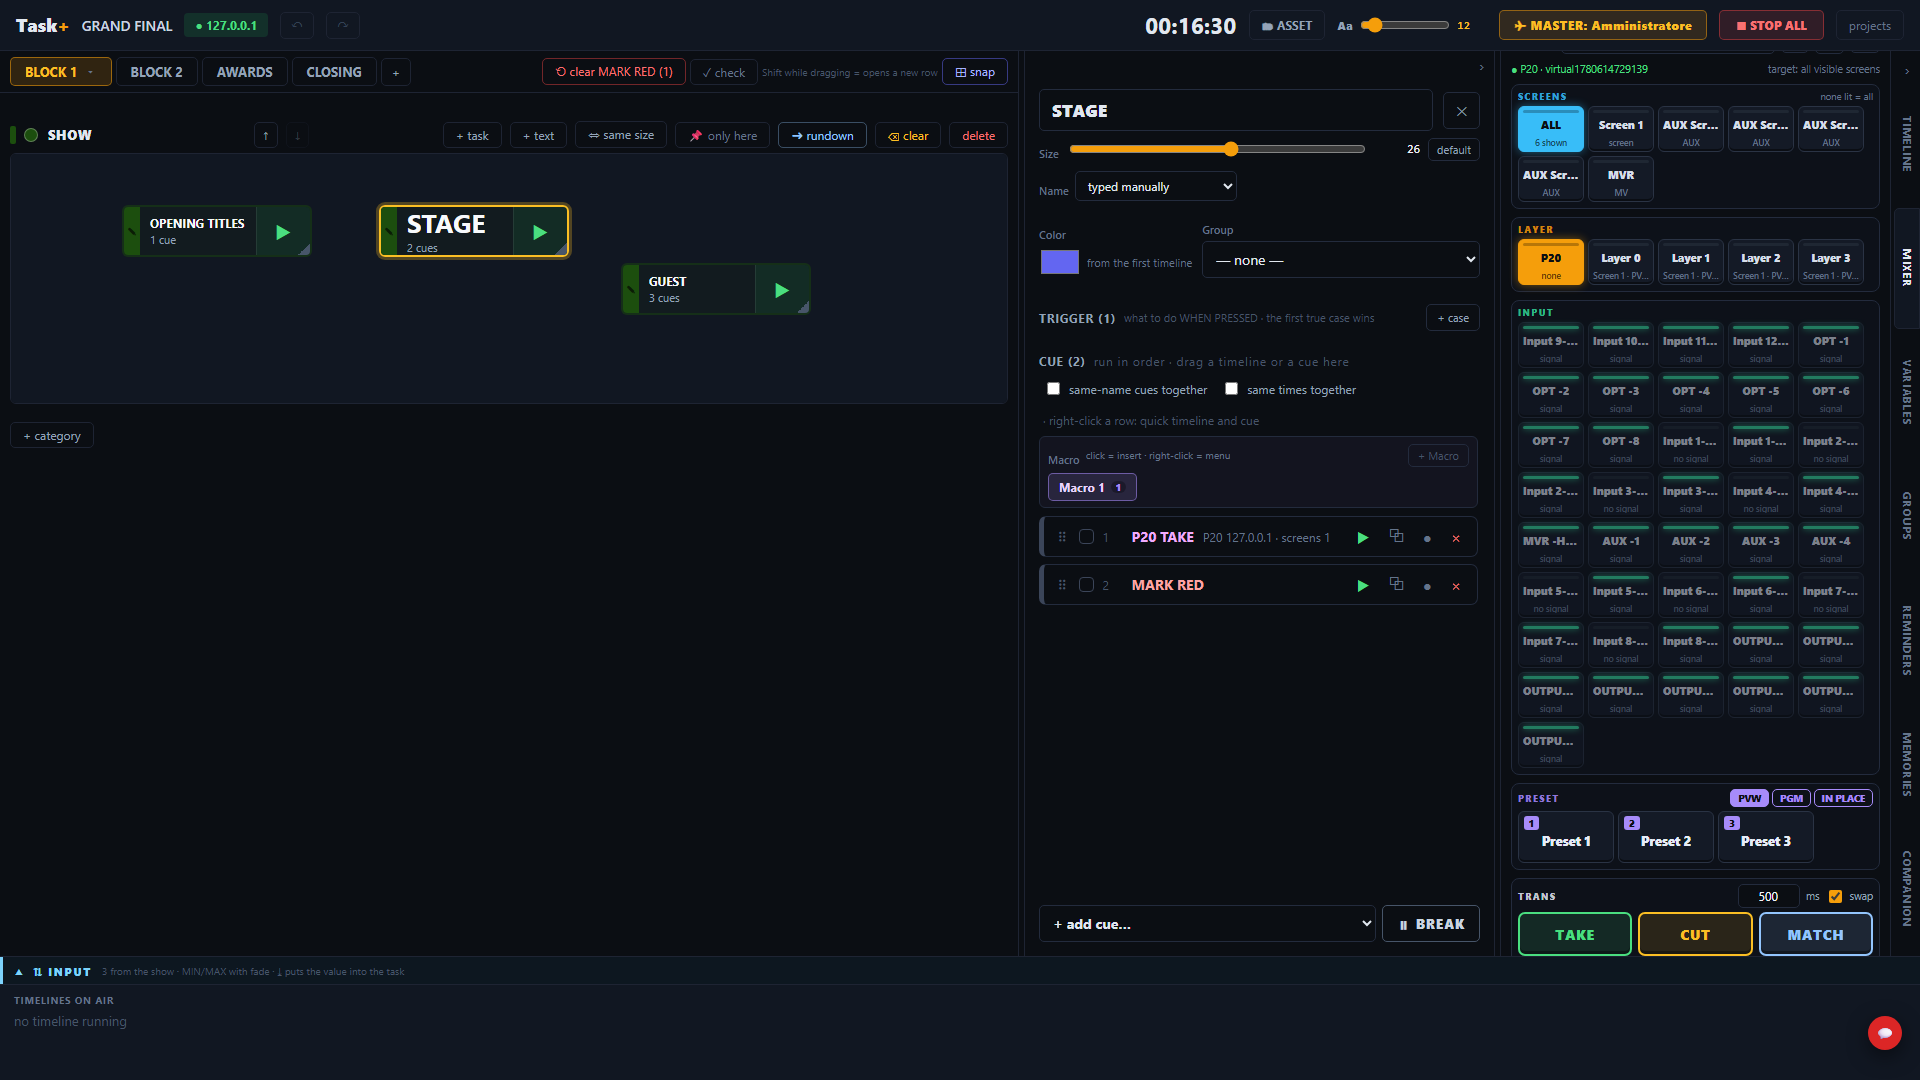Close the STAGE editor panel

(x=1461, y=111)
